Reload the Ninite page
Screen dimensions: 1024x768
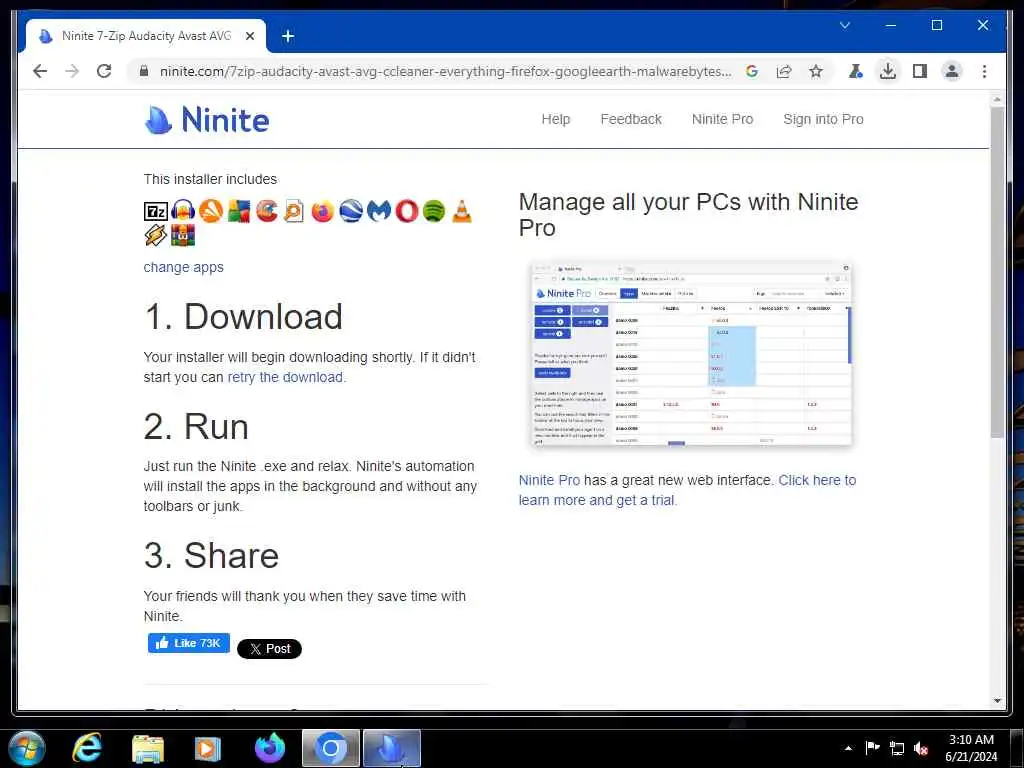(104, 71)
